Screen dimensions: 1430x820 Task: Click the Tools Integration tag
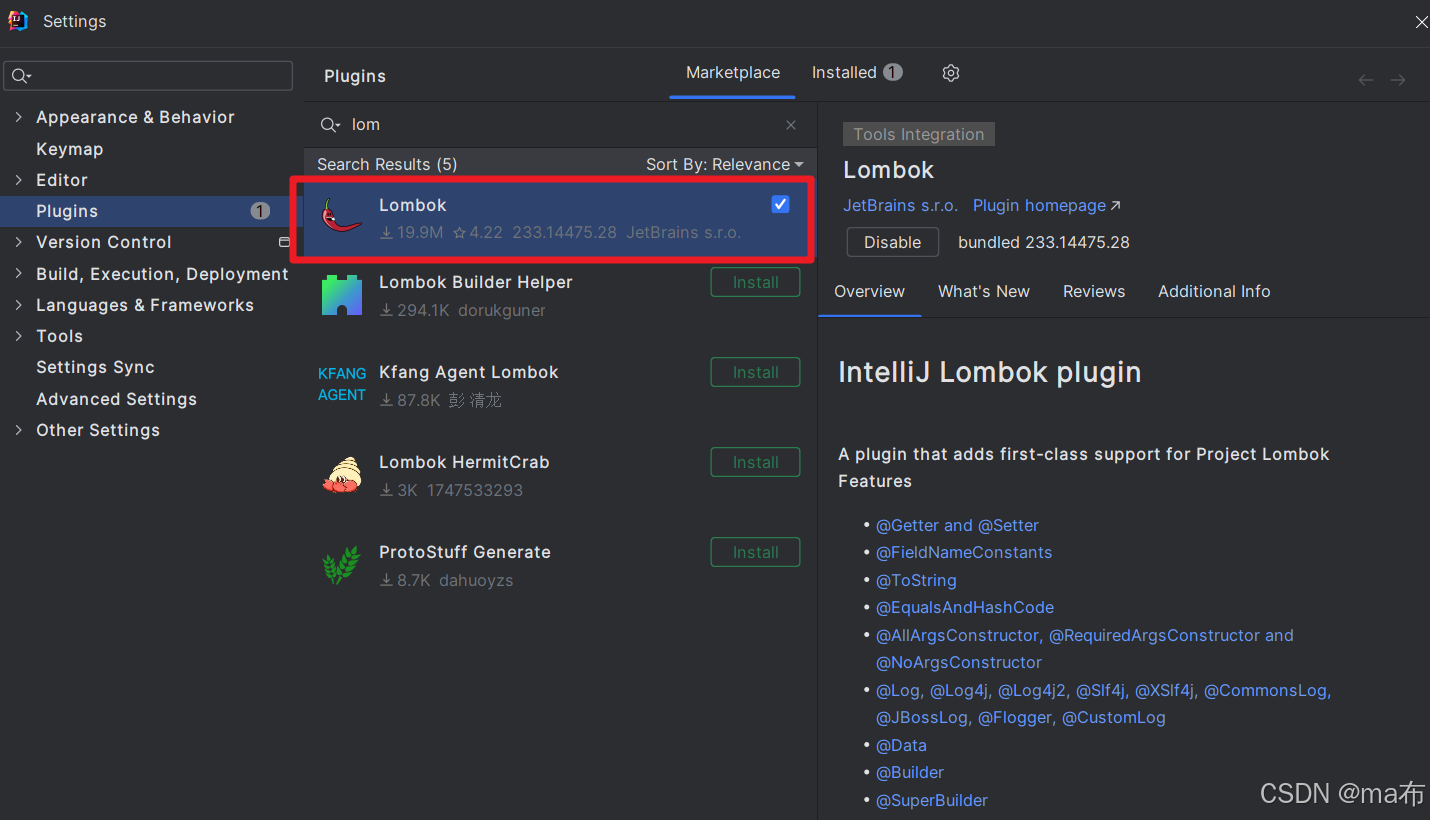[x=919, y=134]
